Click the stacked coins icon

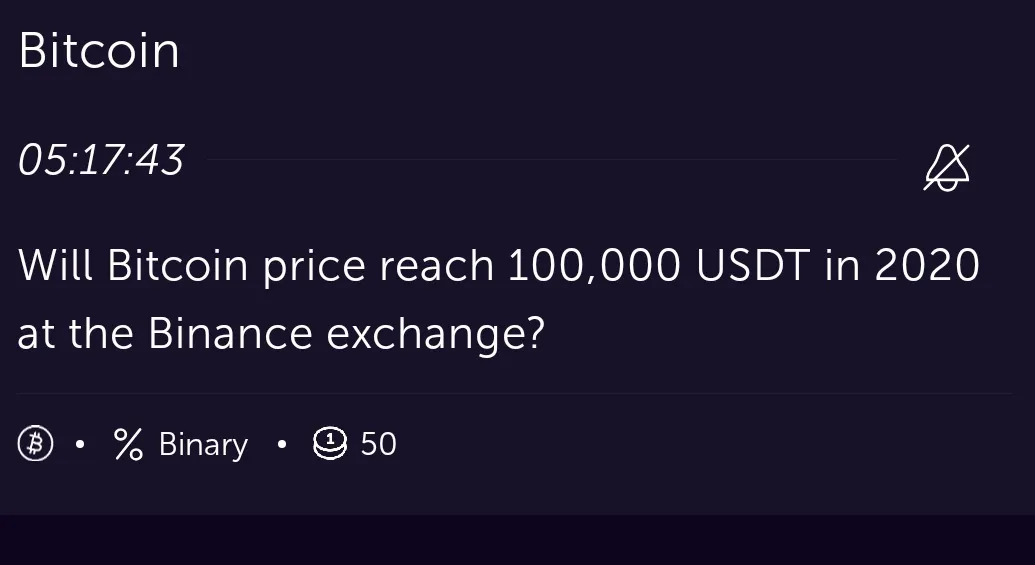coord(329,443)
